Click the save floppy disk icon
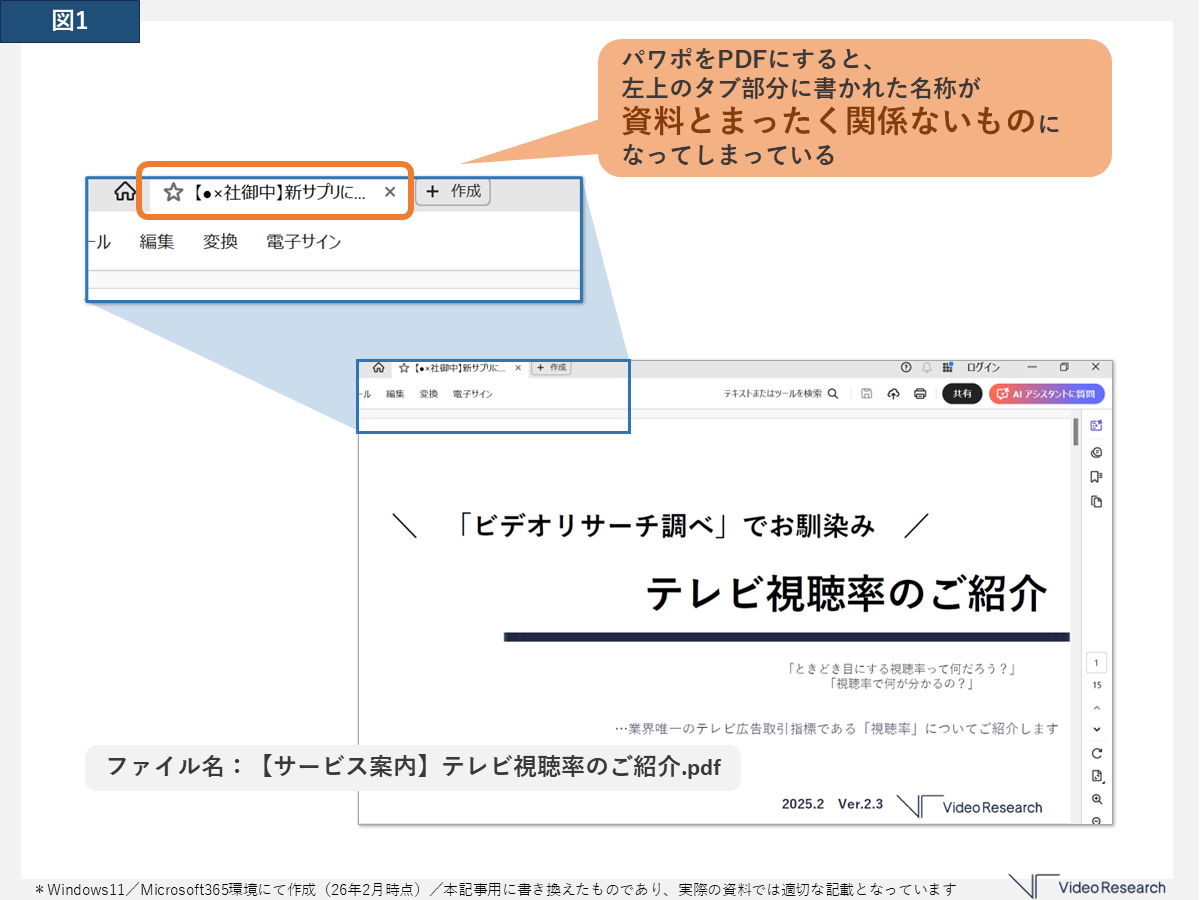1200x900 pixels. pos(867,394)
